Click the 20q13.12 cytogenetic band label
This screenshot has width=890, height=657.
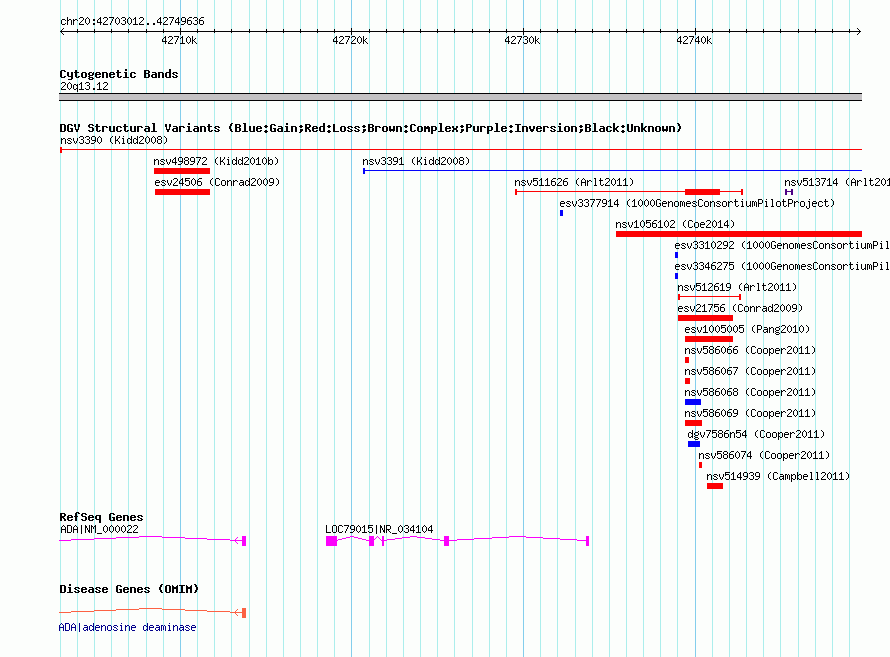point(84,86)
